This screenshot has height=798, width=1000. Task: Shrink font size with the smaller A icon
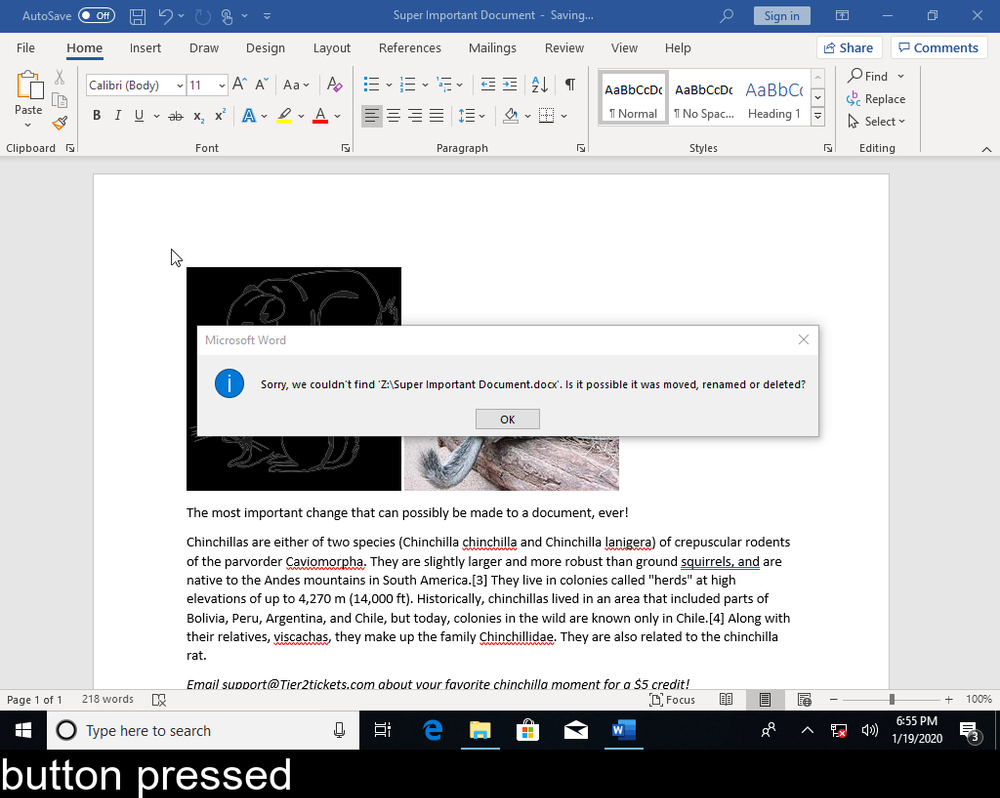261,84
